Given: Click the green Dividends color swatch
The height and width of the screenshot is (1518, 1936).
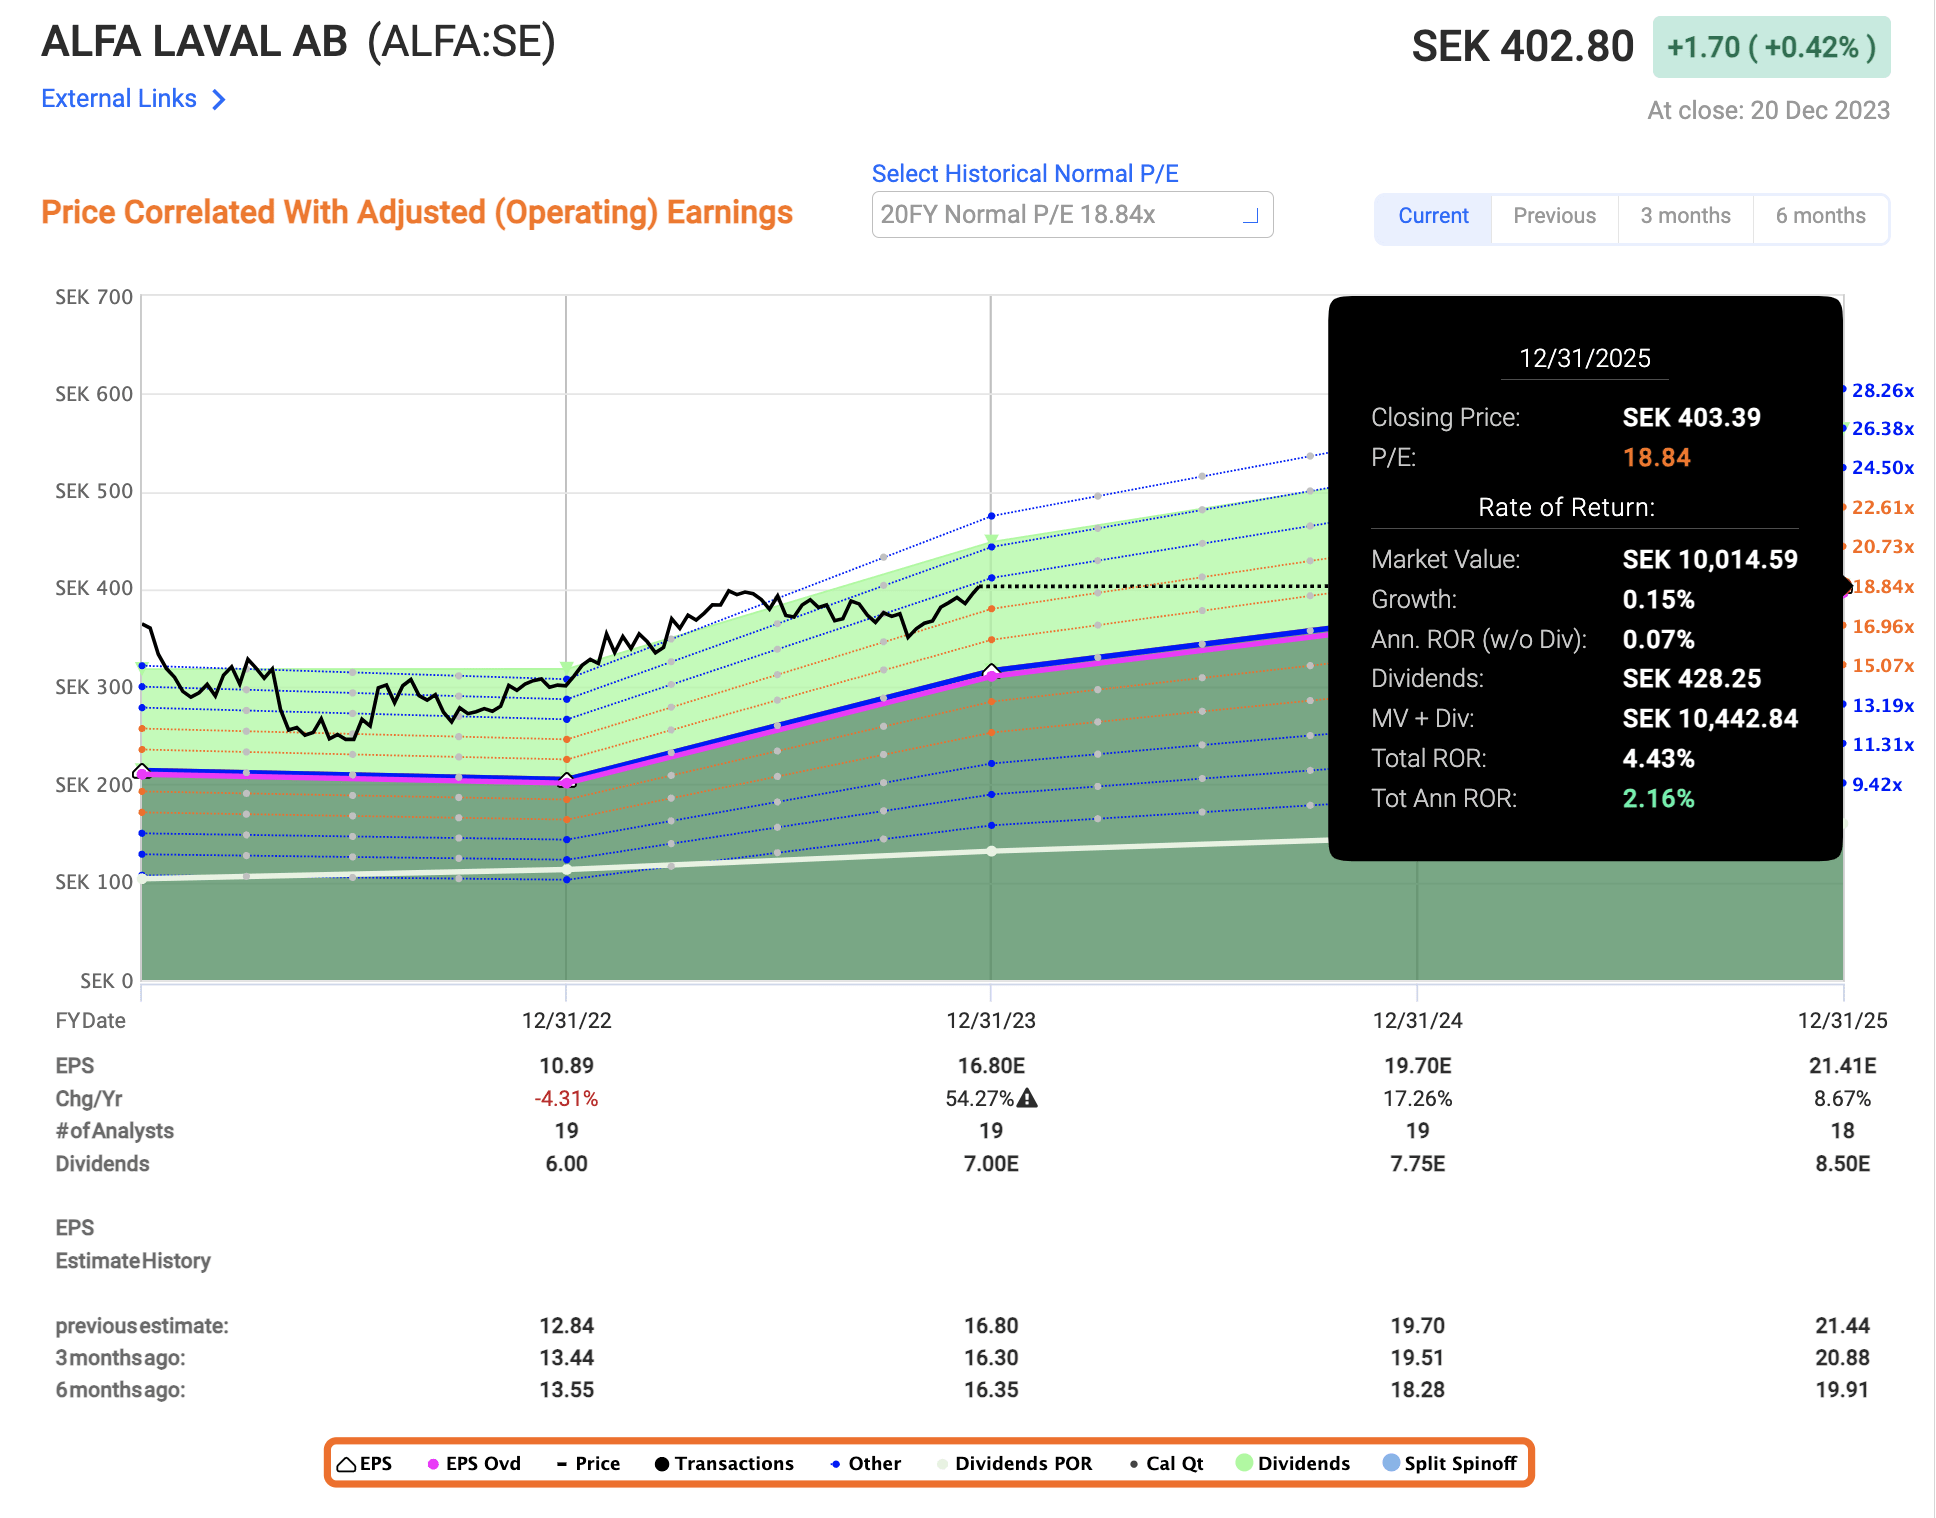Looking at the screenshot, I should 1244,1463.
